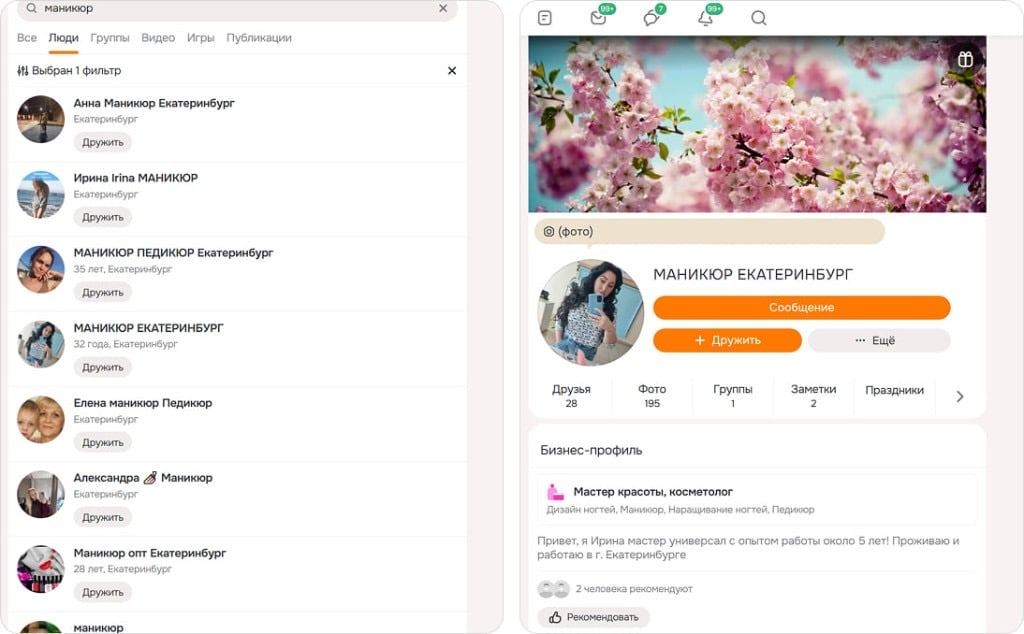The width and height of the screenshot is (1024, 634).
Task: Expand more profile sections with right chevron
Action: pos(960,396)
